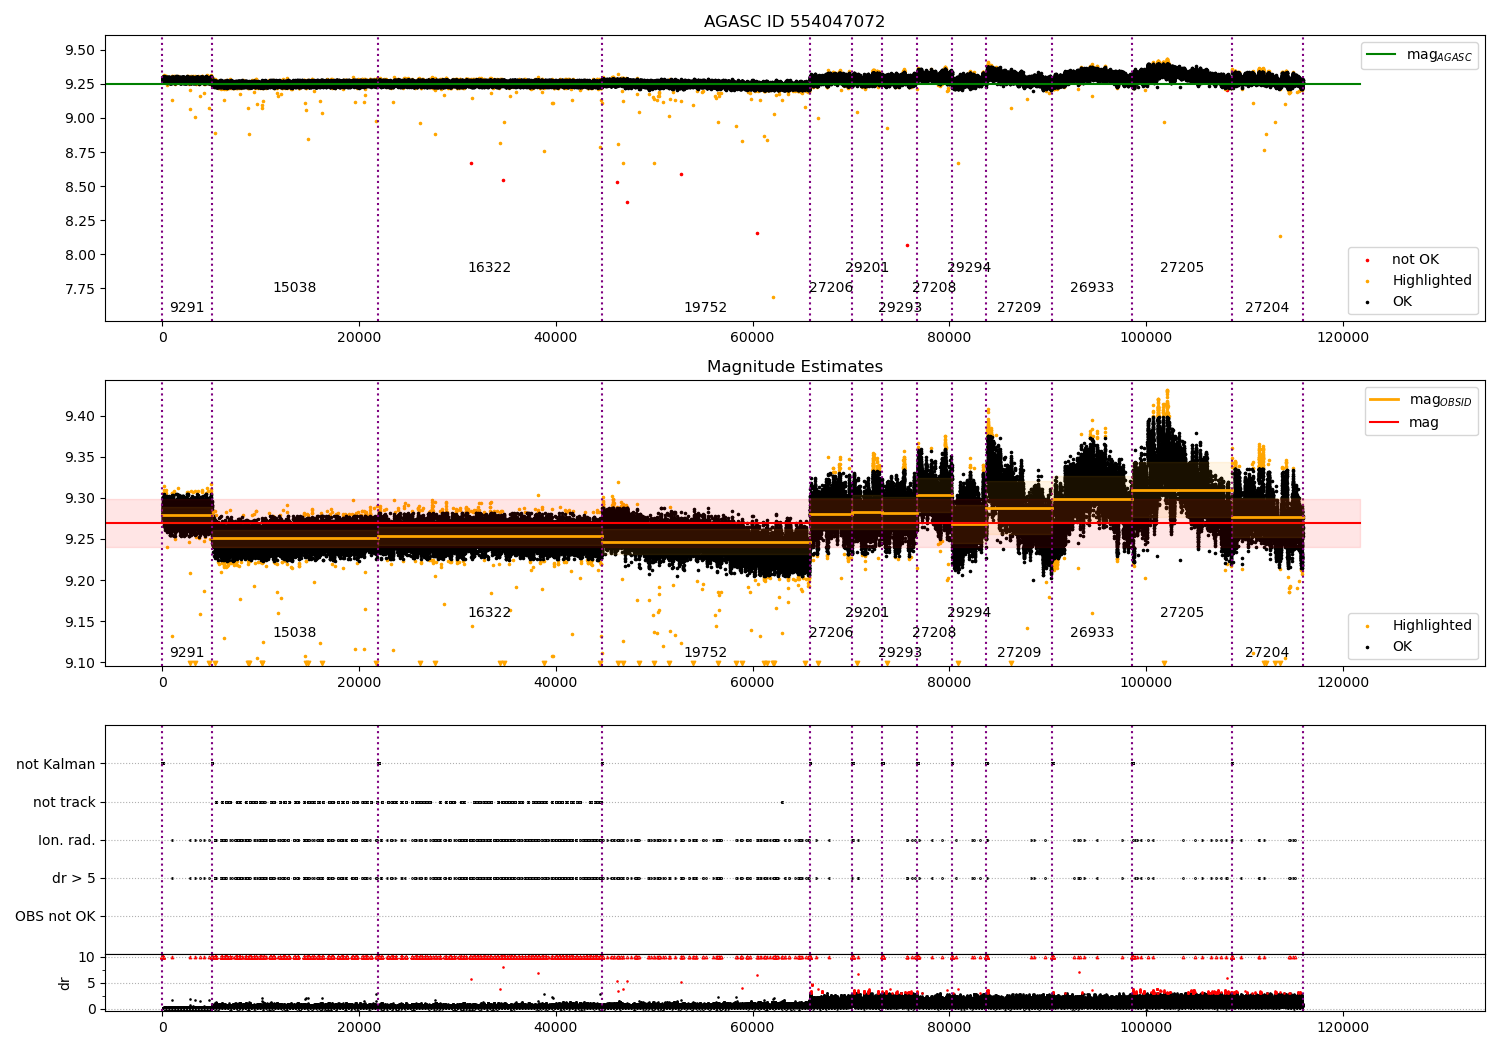Click obsid label 26933 in AGASC ID panel

click(1092, 288)
